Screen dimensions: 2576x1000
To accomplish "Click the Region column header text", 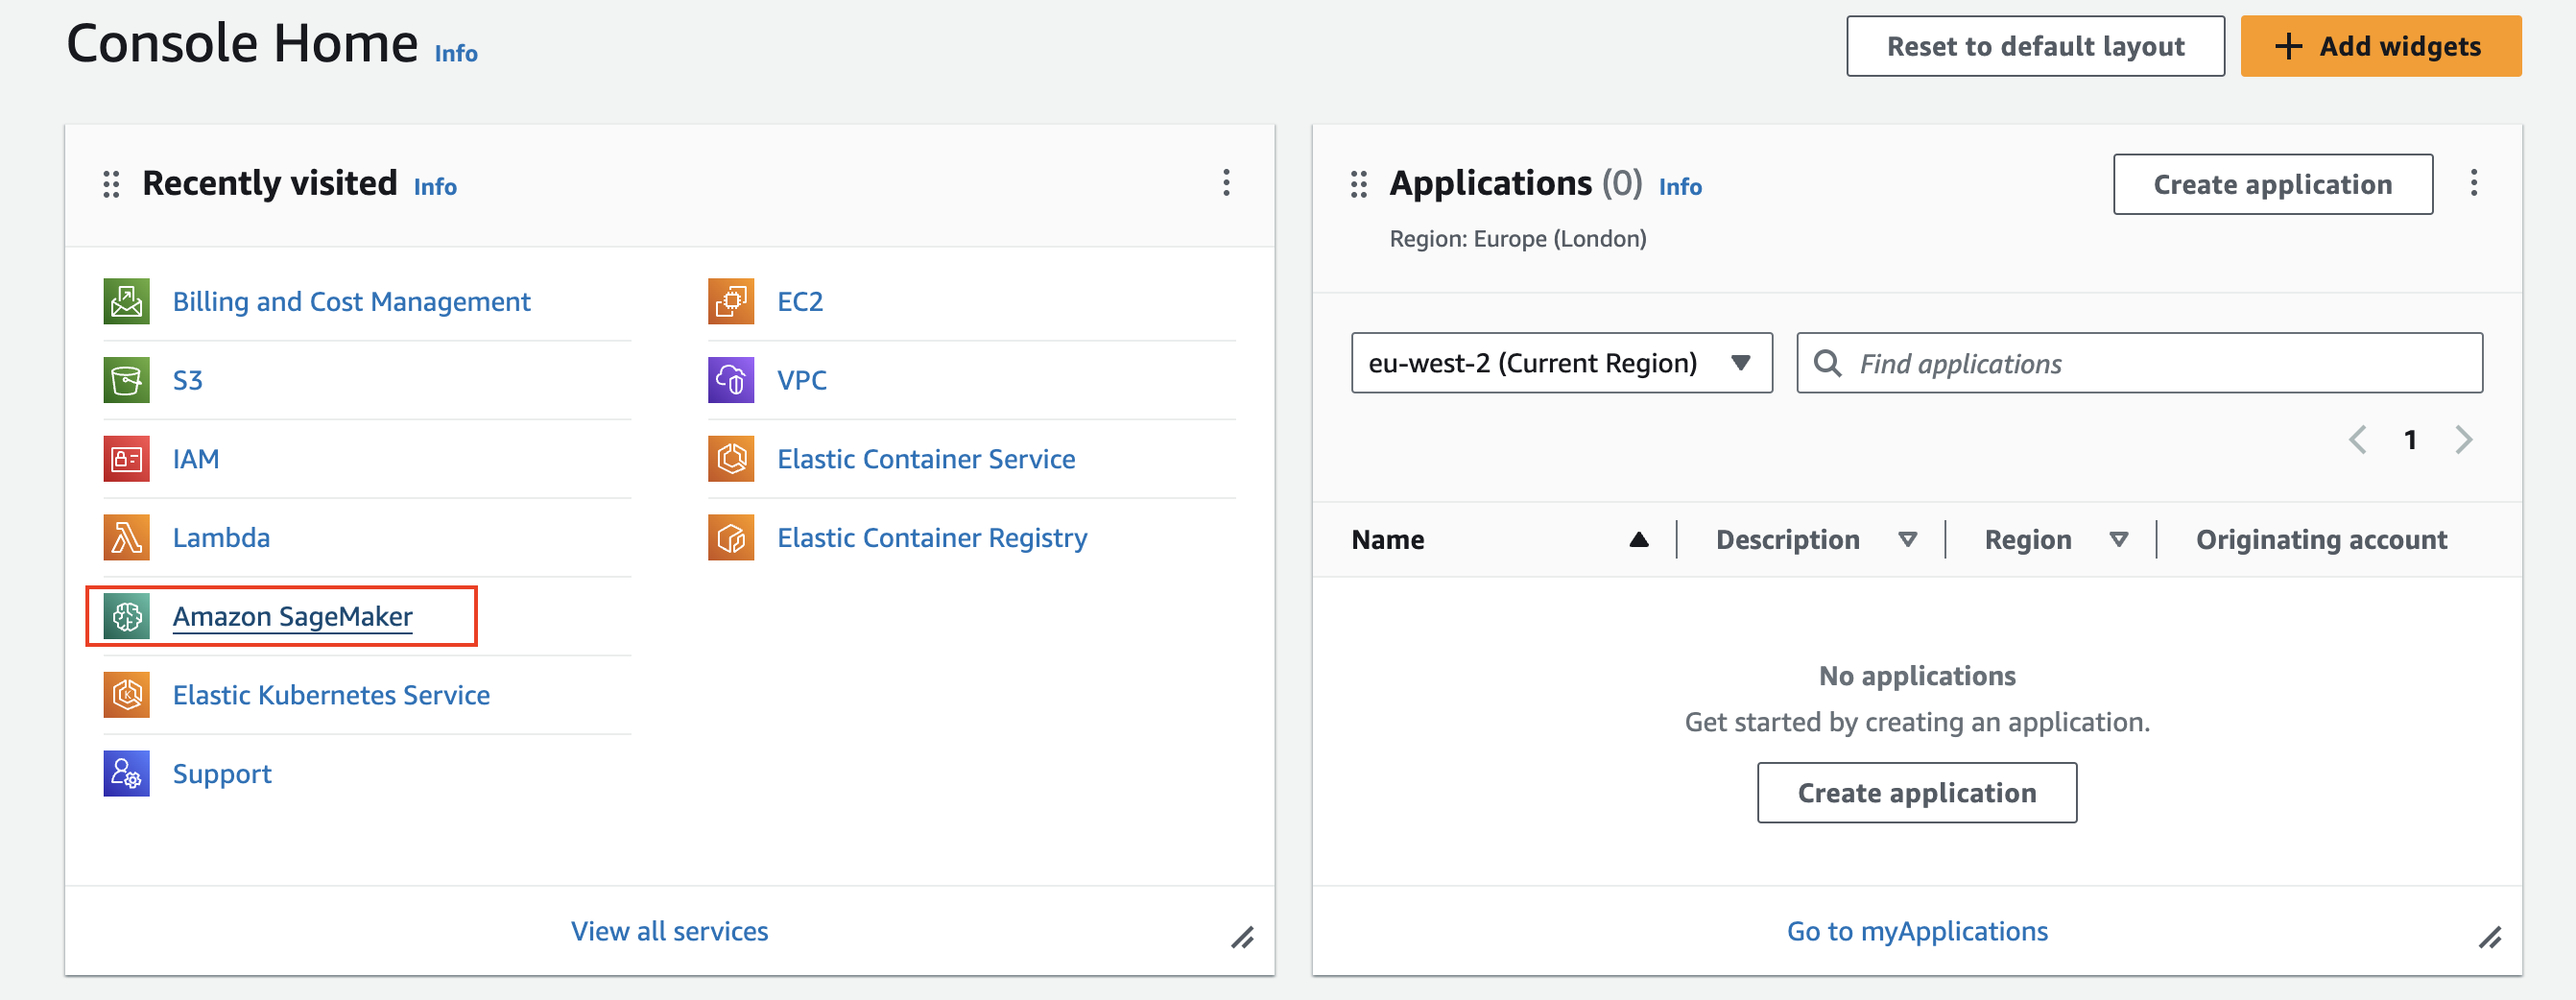I will (2027, 540).
